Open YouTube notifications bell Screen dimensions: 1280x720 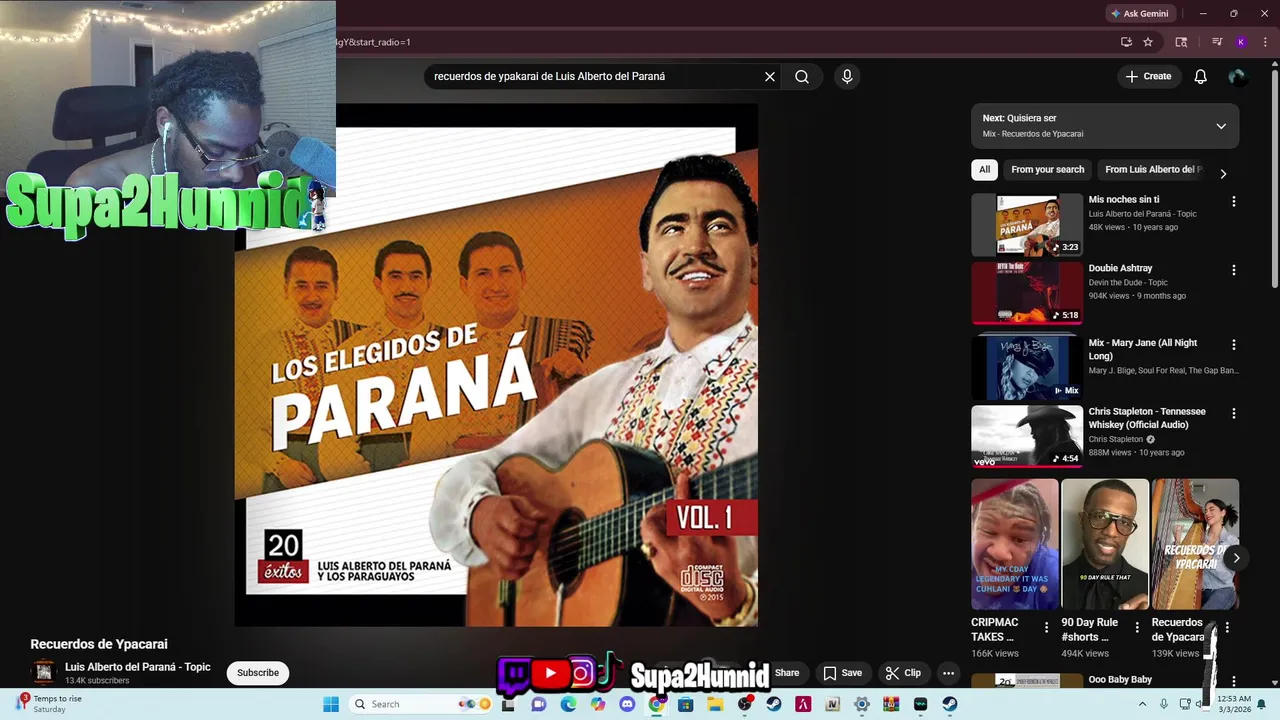[x=1201, y=76]
